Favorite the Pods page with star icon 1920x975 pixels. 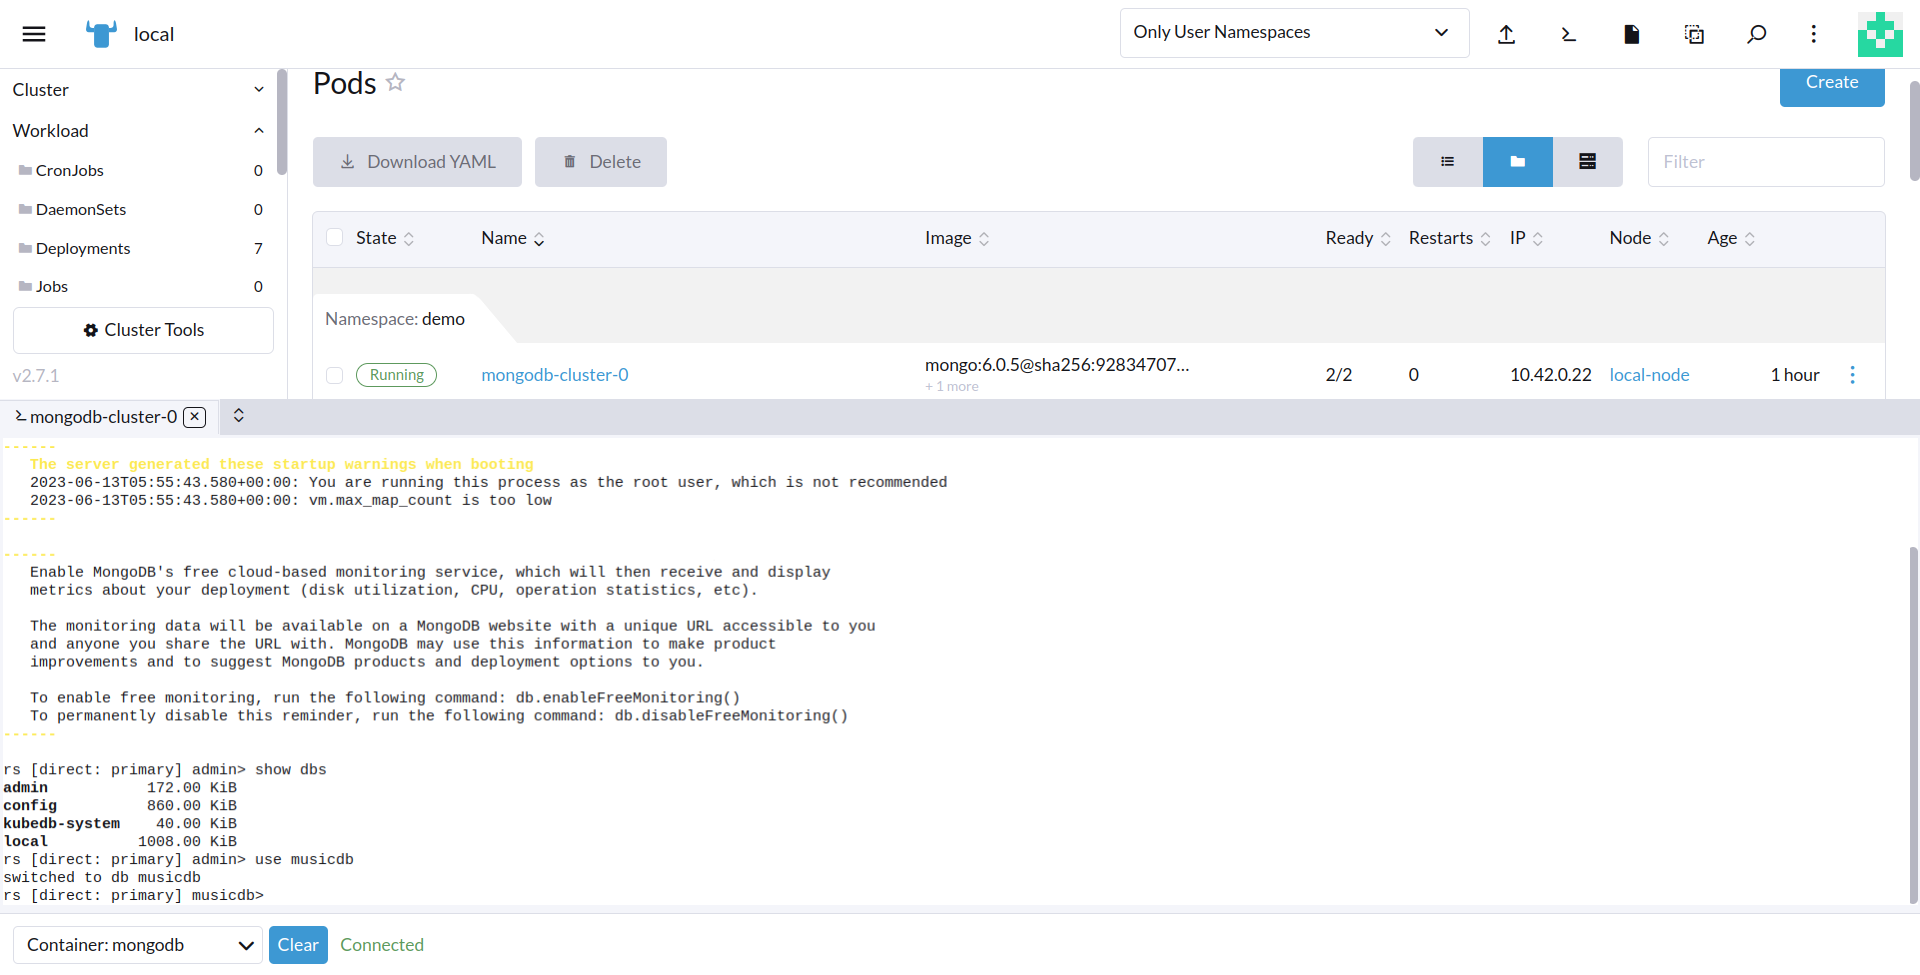click(x=396, y=83)
